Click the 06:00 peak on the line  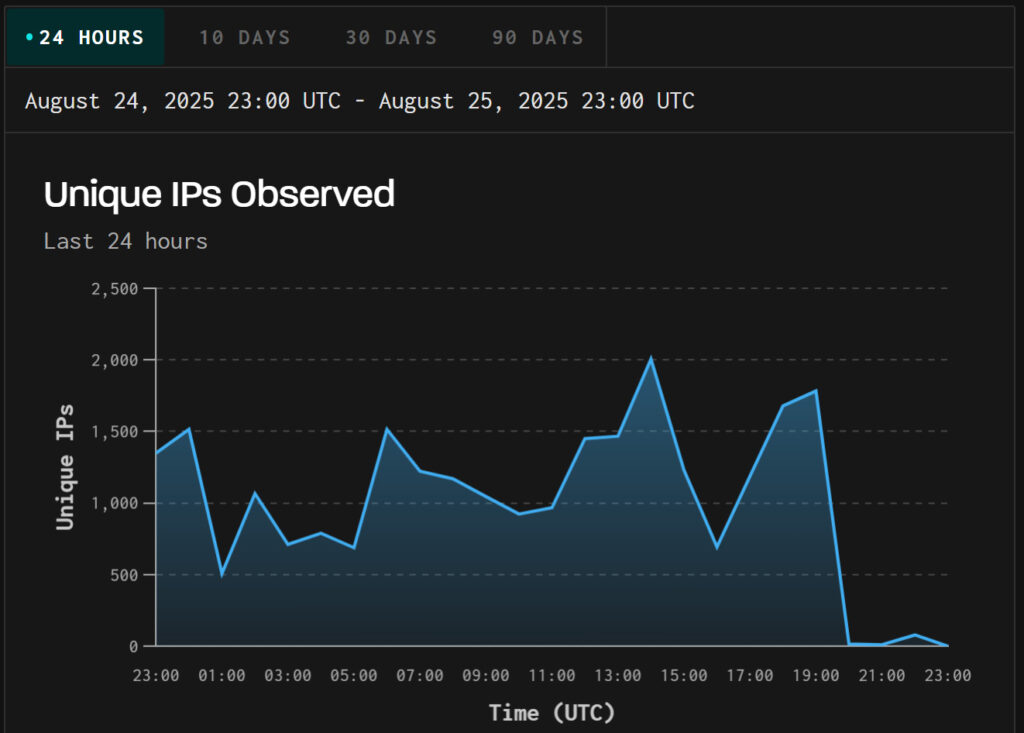[387, 429]
